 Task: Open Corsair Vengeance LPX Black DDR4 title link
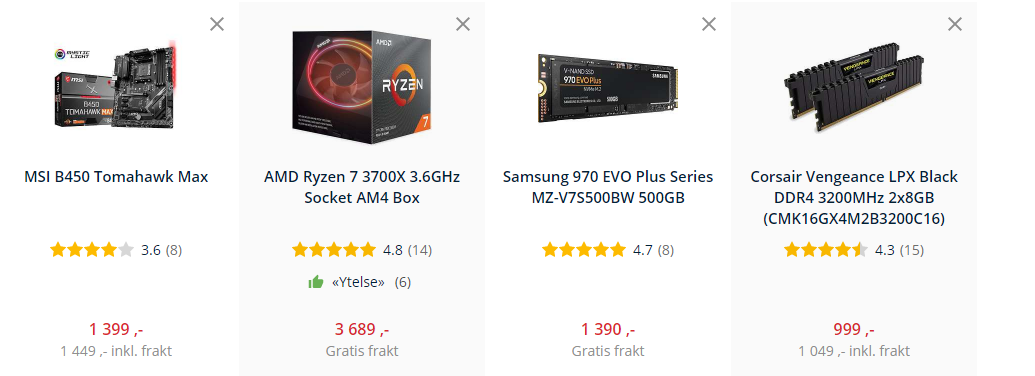pos(854,198)
